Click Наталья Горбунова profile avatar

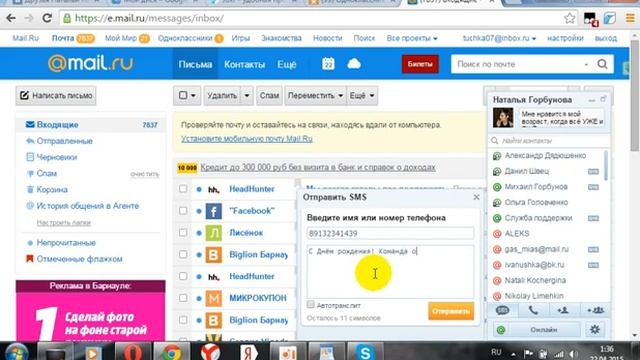point(503,118)
